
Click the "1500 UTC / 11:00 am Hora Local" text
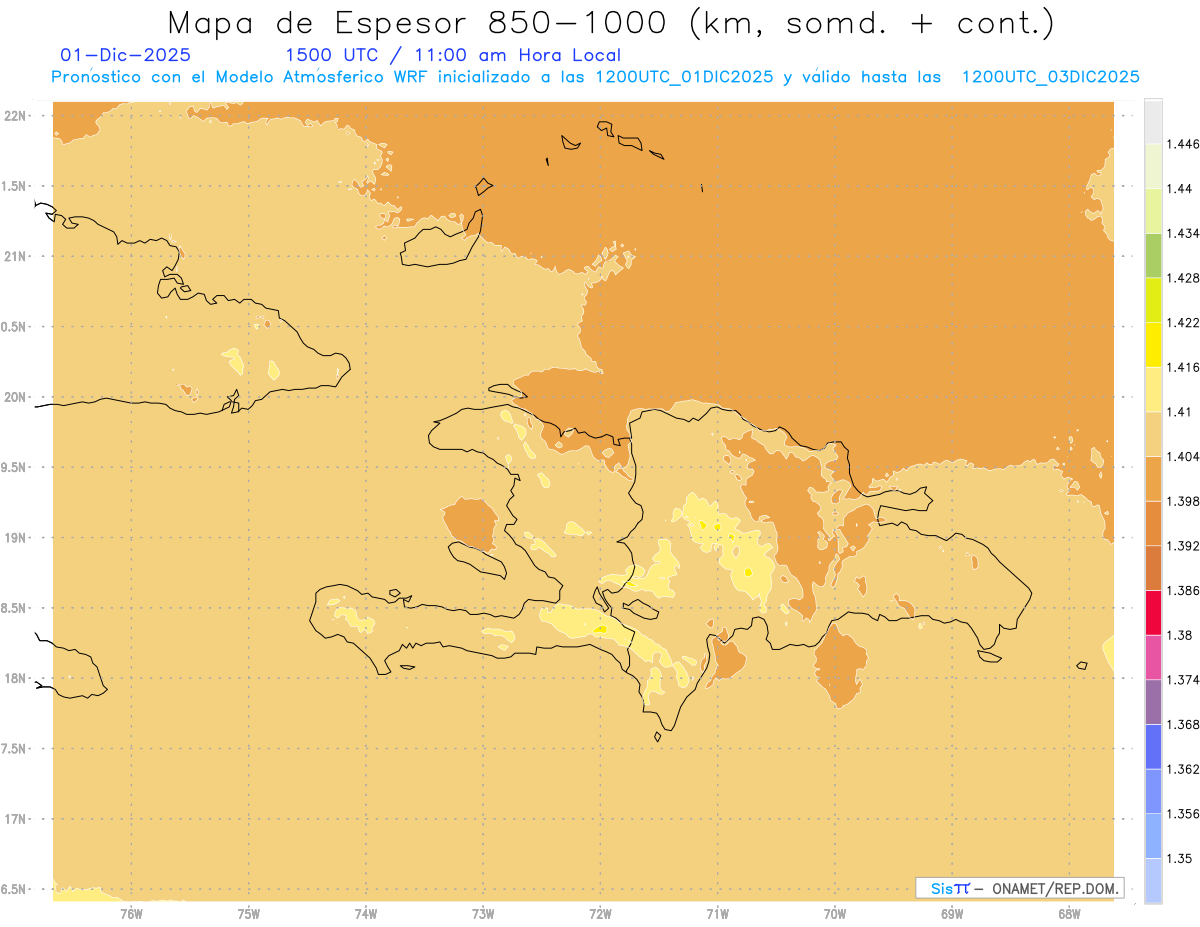click(x=453, y=55)
